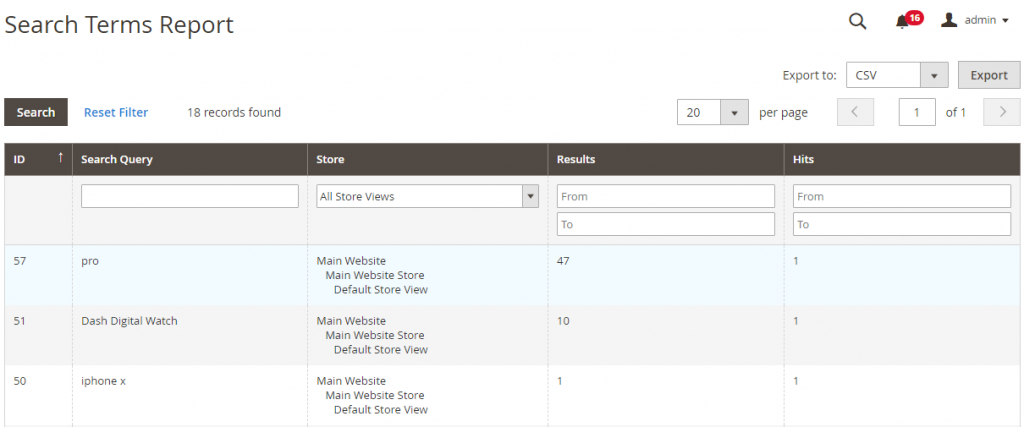Click the Search button
1024x427 pixels.
(36, 112)
